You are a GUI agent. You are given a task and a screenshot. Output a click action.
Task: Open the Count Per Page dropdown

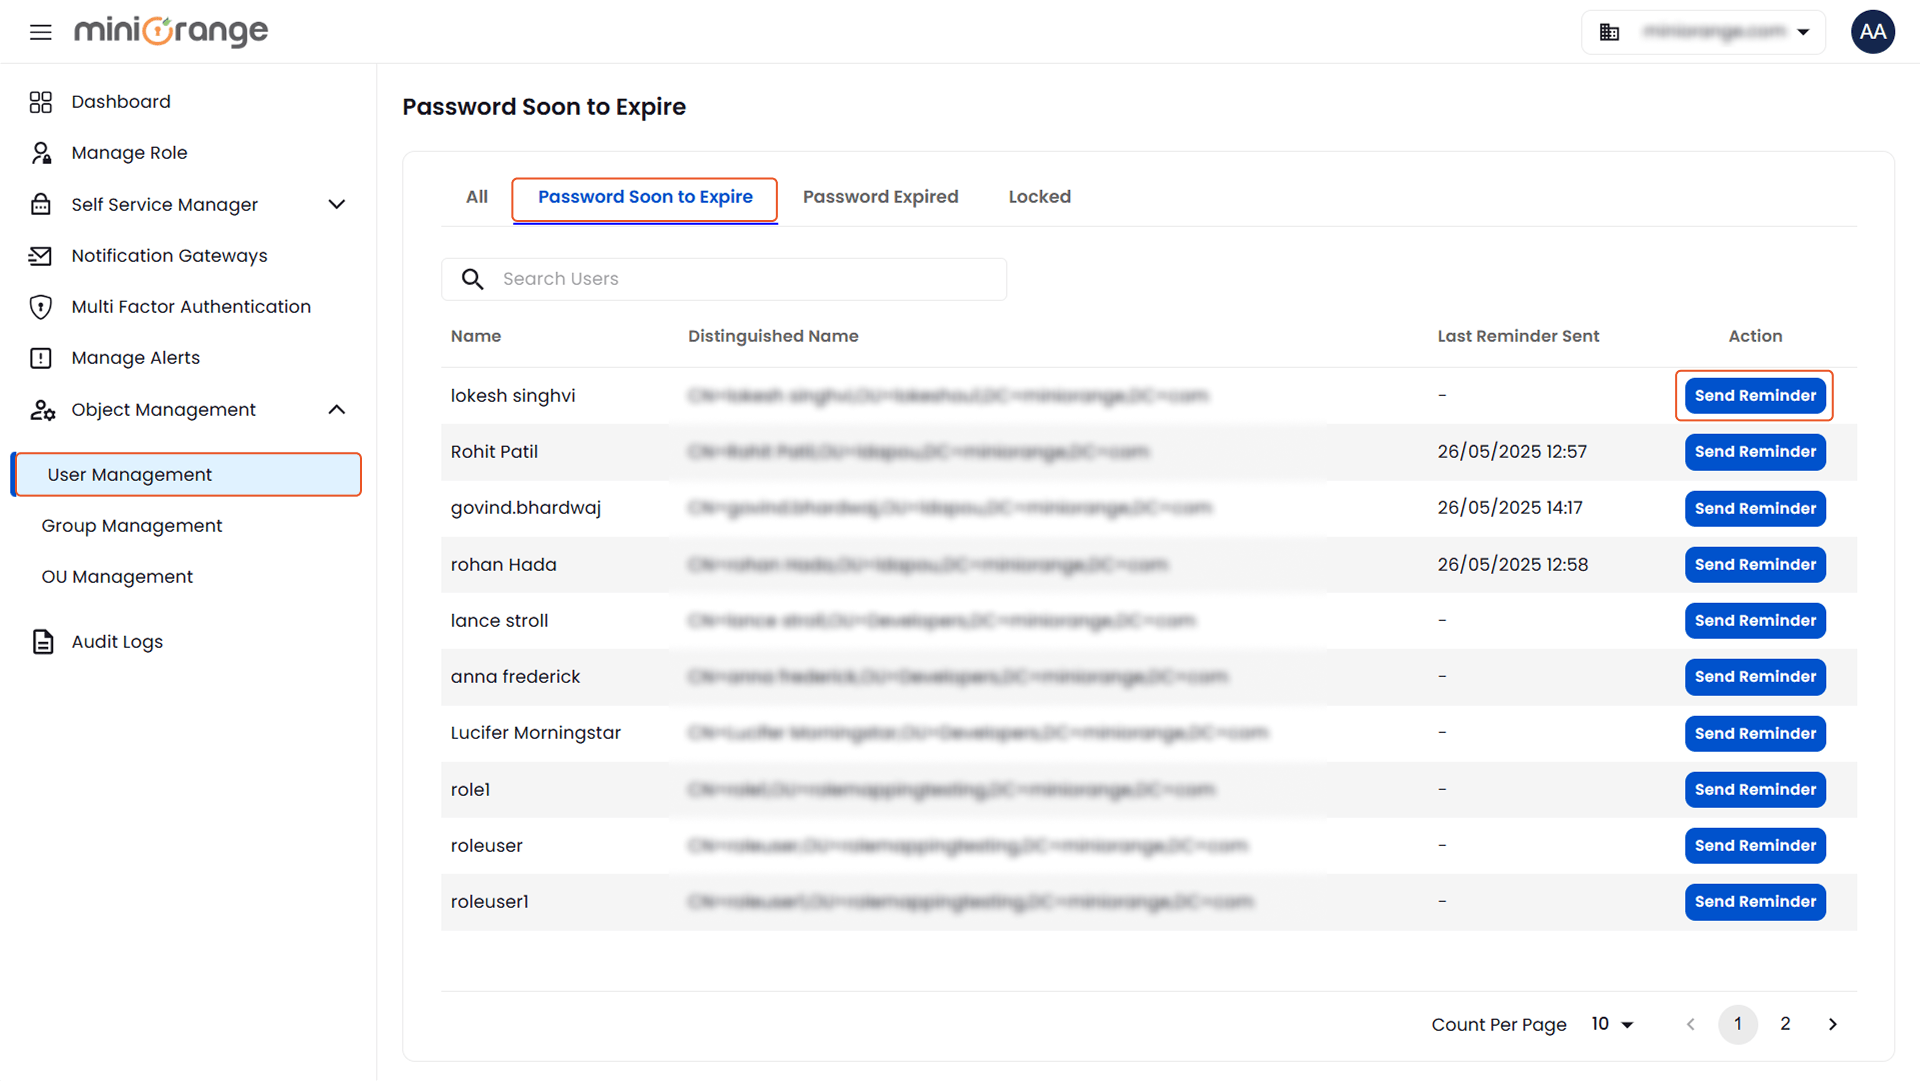[1612, 1024]
